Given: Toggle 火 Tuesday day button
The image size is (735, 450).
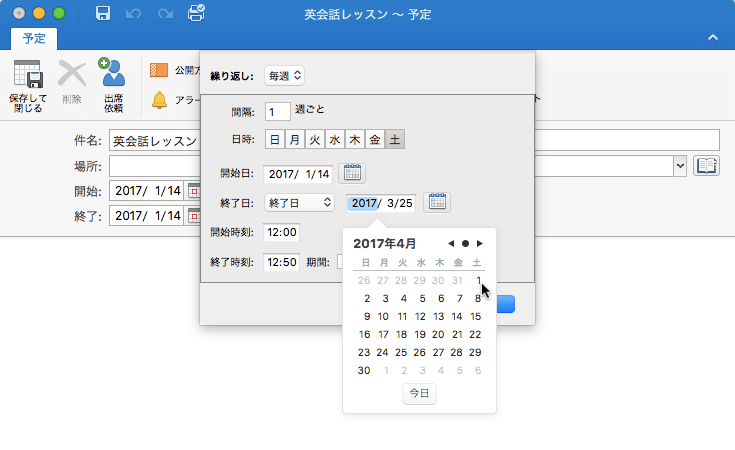Looking at the screenshot, I should point(315,139).
